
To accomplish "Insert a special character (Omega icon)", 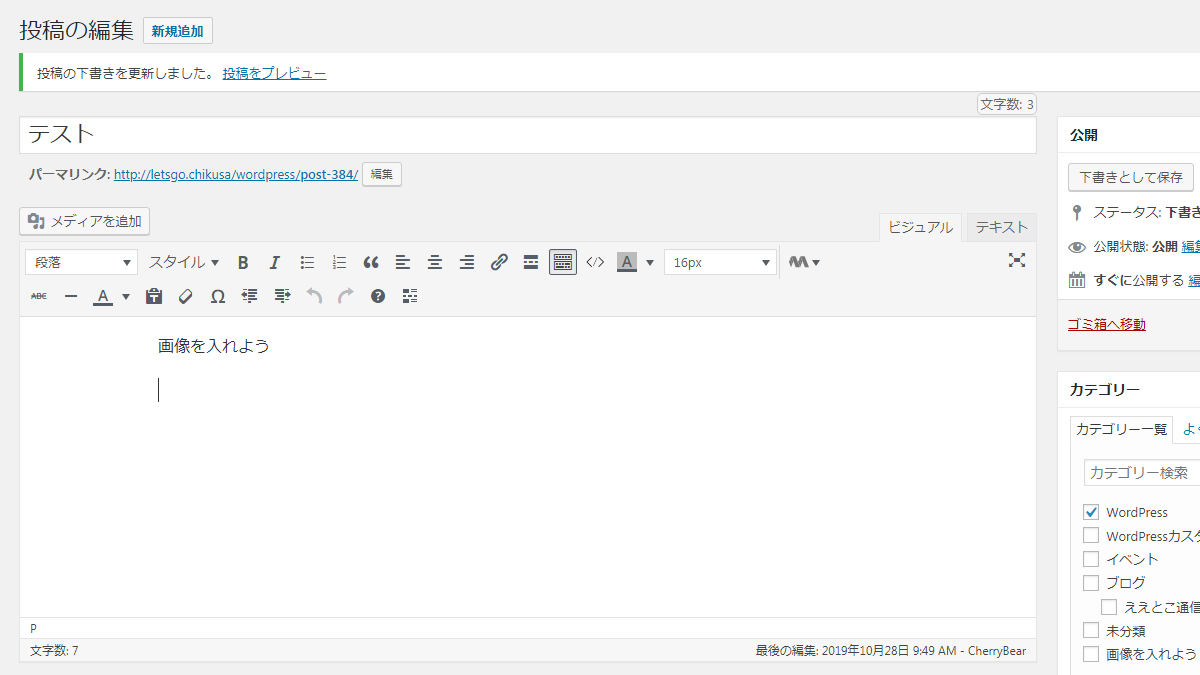I will [x=218, y=296].
